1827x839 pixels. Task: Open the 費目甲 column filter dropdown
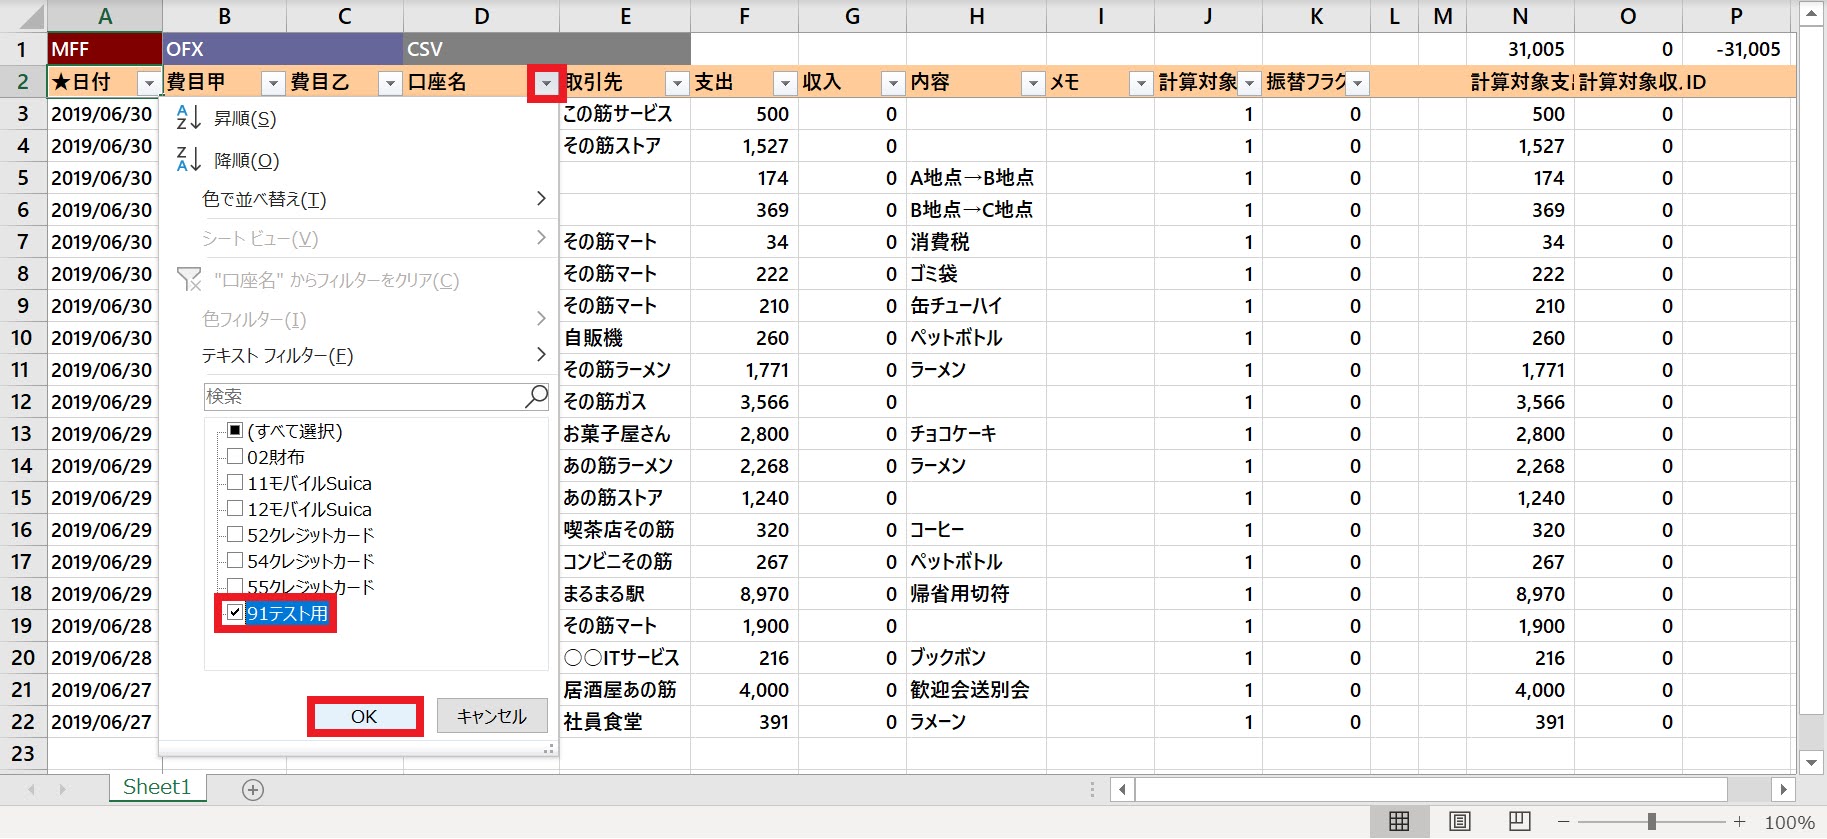point(273,83)
